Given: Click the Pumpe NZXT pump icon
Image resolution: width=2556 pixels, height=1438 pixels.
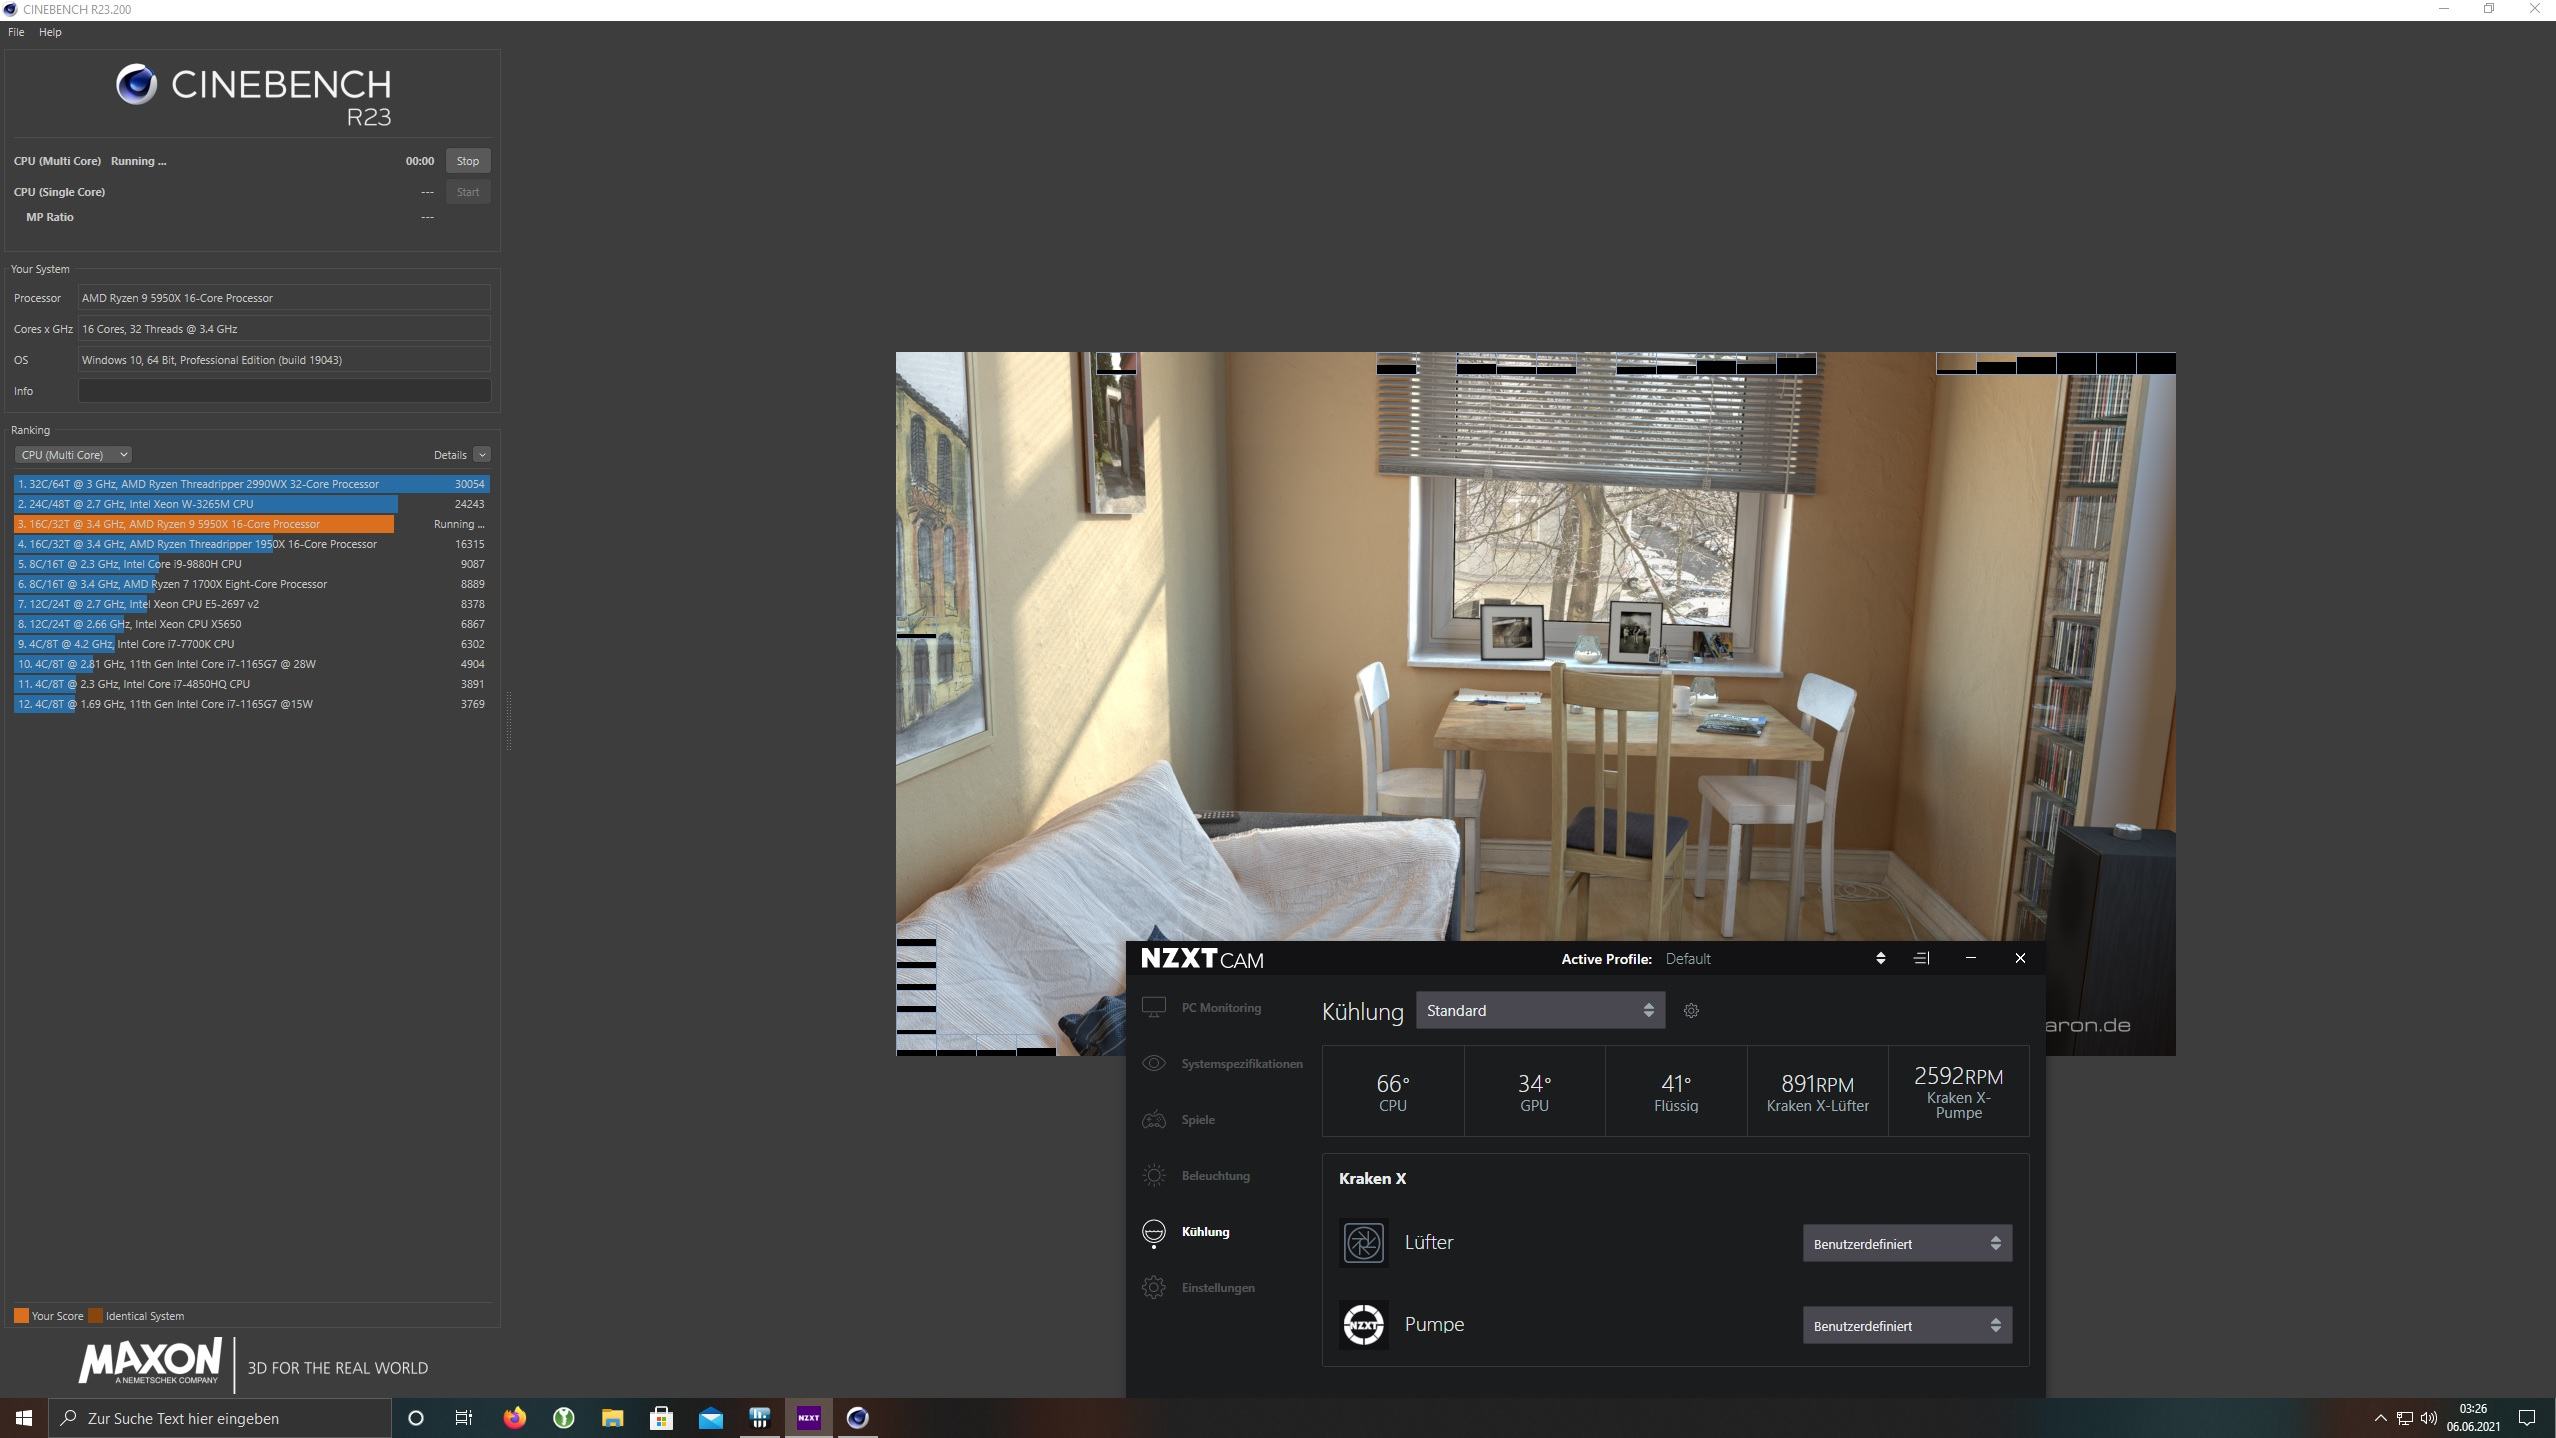Looking at the screenshot, I should [1363, 1325].
